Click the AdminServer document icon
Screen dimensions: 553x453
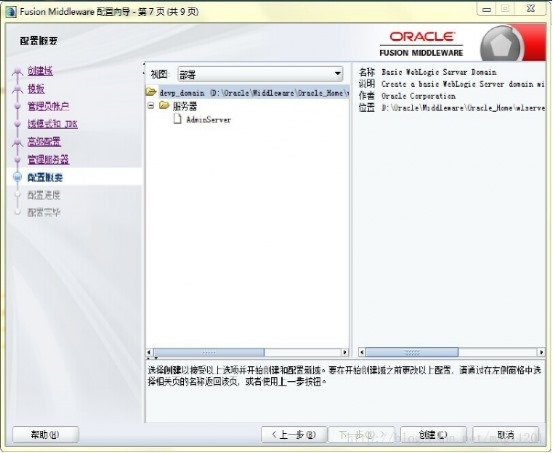tap(177, 119)
